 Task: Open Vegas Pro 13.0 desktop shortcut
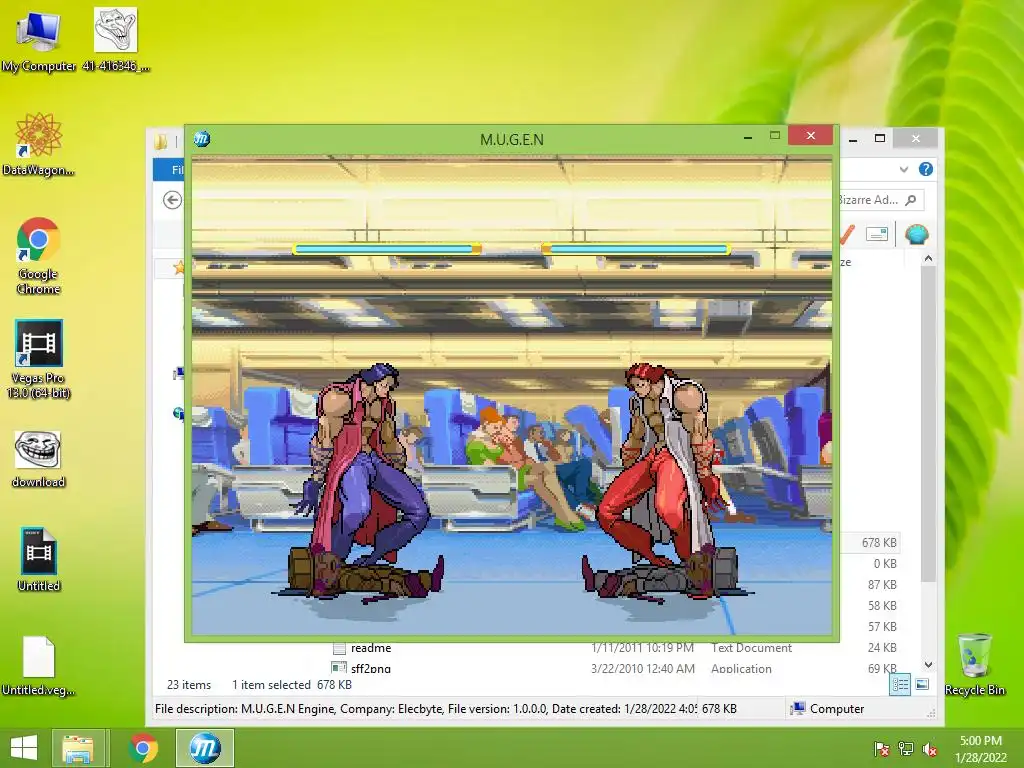[x=38, y=359]
